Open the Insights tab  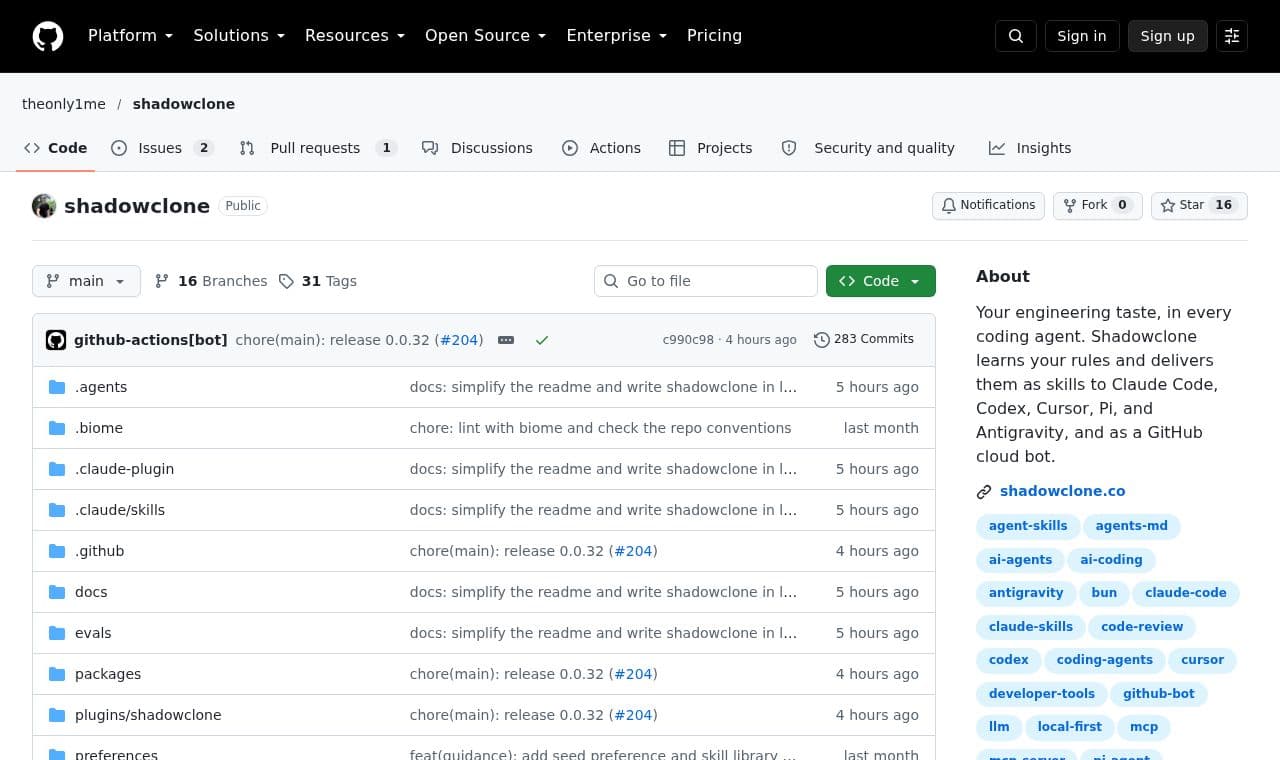pyautogui.click(x=1030, y=148)
